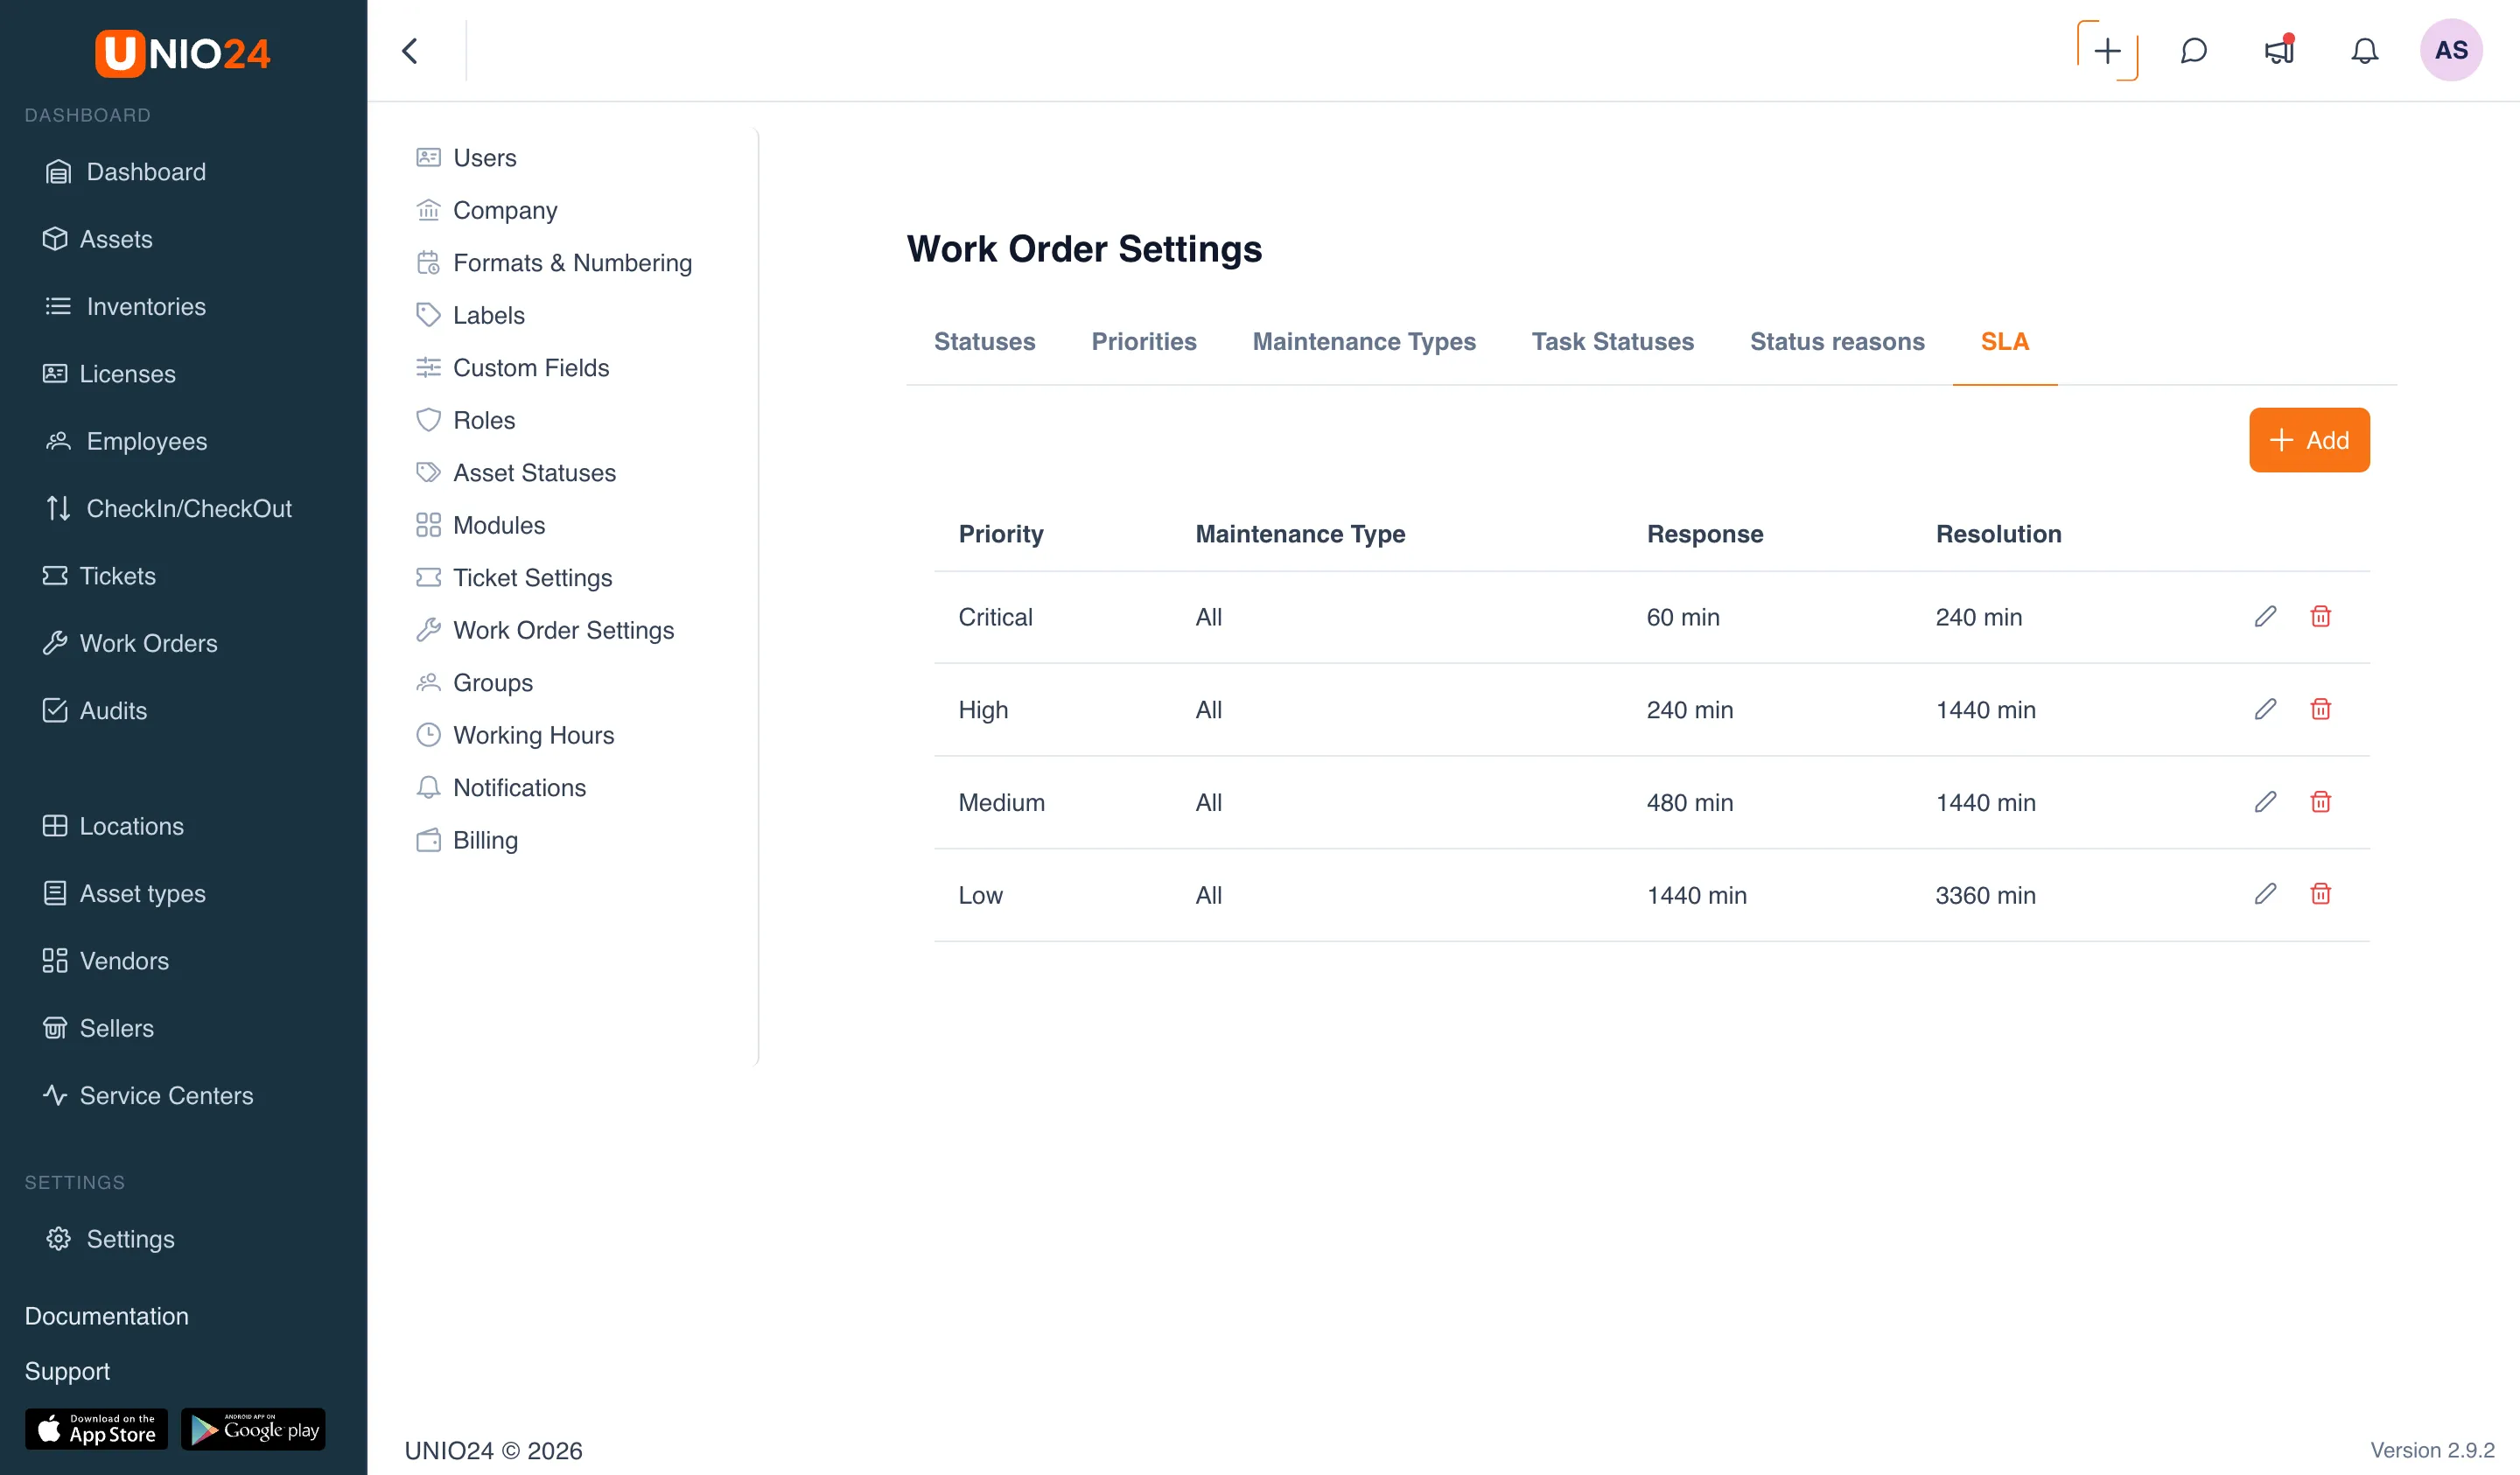Go to Work Orders in the sidebar
The height and width of the screenshot is (1475, 2520).
point(130,643)
